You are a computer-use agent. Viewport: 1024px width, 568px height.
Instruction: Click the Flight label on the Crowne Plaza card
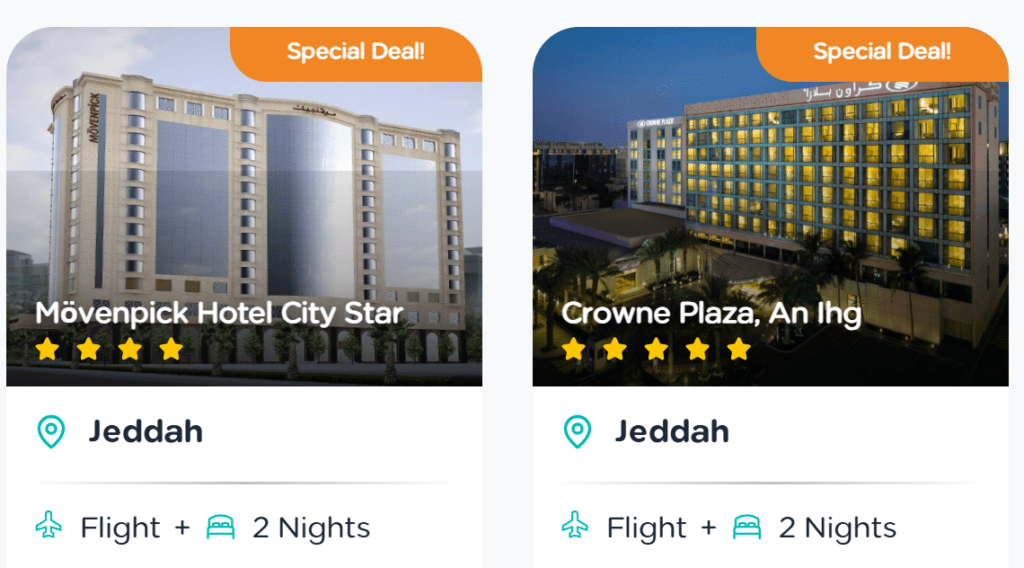point(646,527)
